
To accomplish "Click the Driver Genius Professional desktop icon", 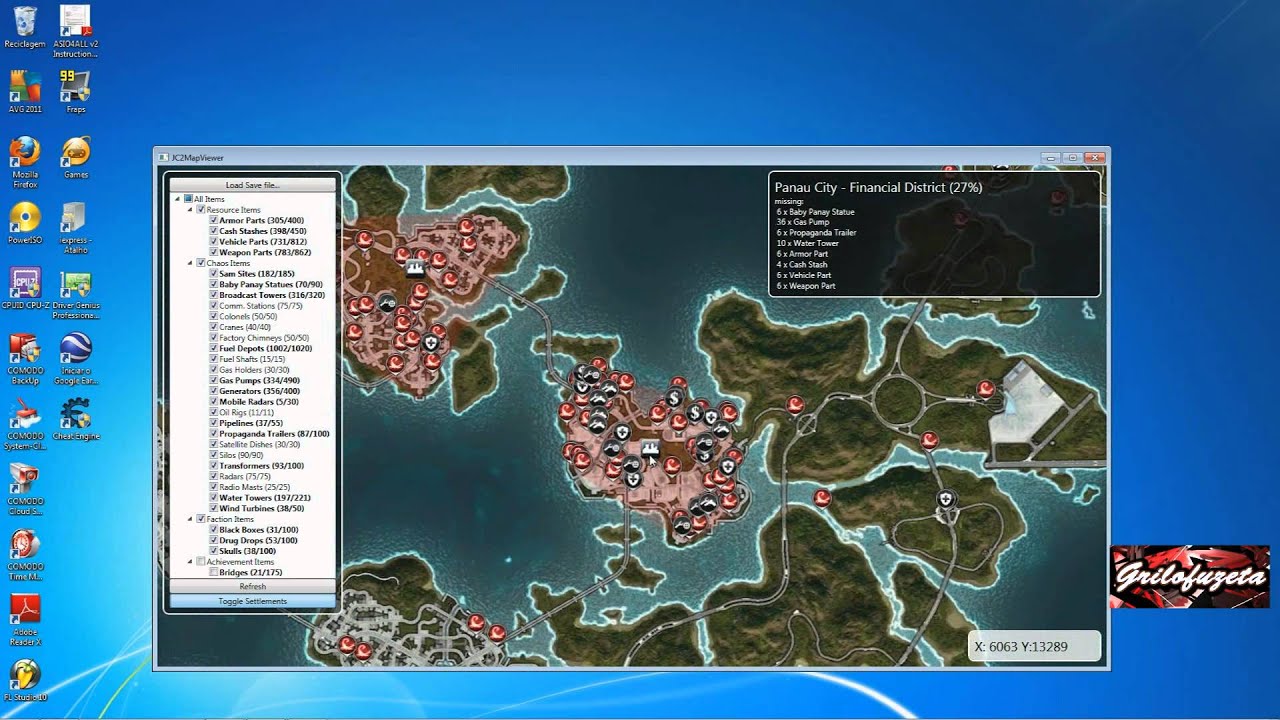I will coord(76,294).
